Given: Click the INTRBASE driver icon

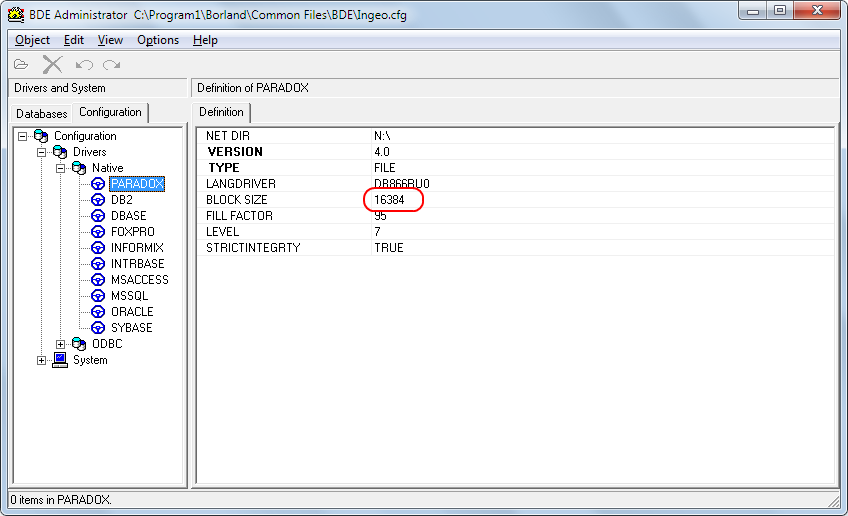Looking at the screenshot, I should (98, 264).
